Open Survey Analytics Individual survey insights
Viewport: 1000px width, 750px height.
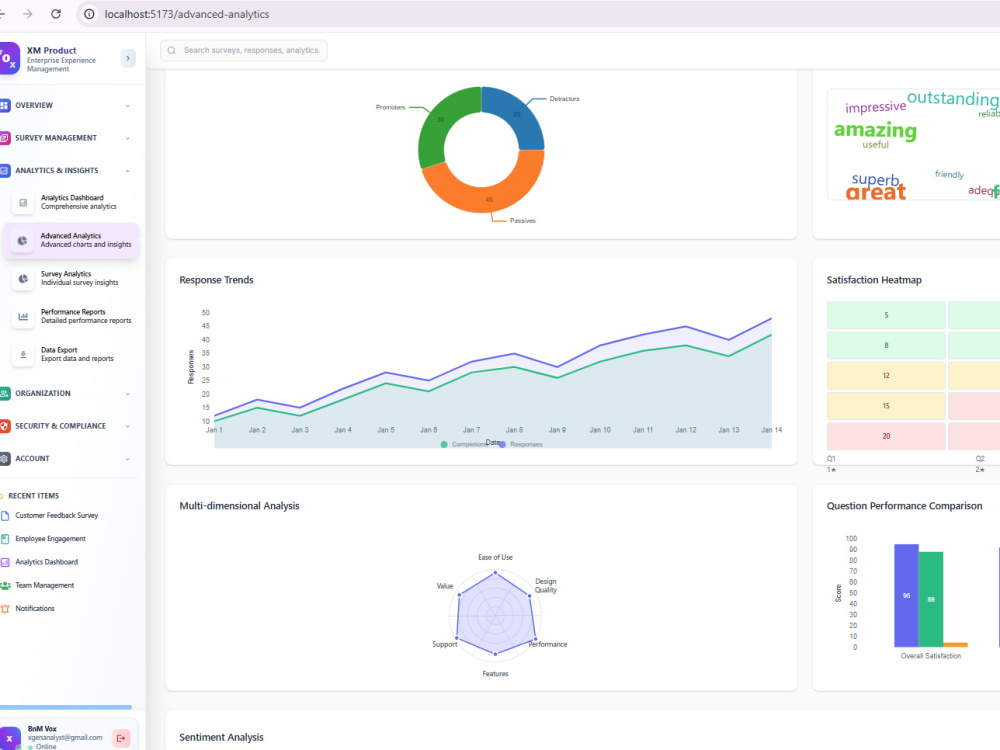(x=70, y=279)
